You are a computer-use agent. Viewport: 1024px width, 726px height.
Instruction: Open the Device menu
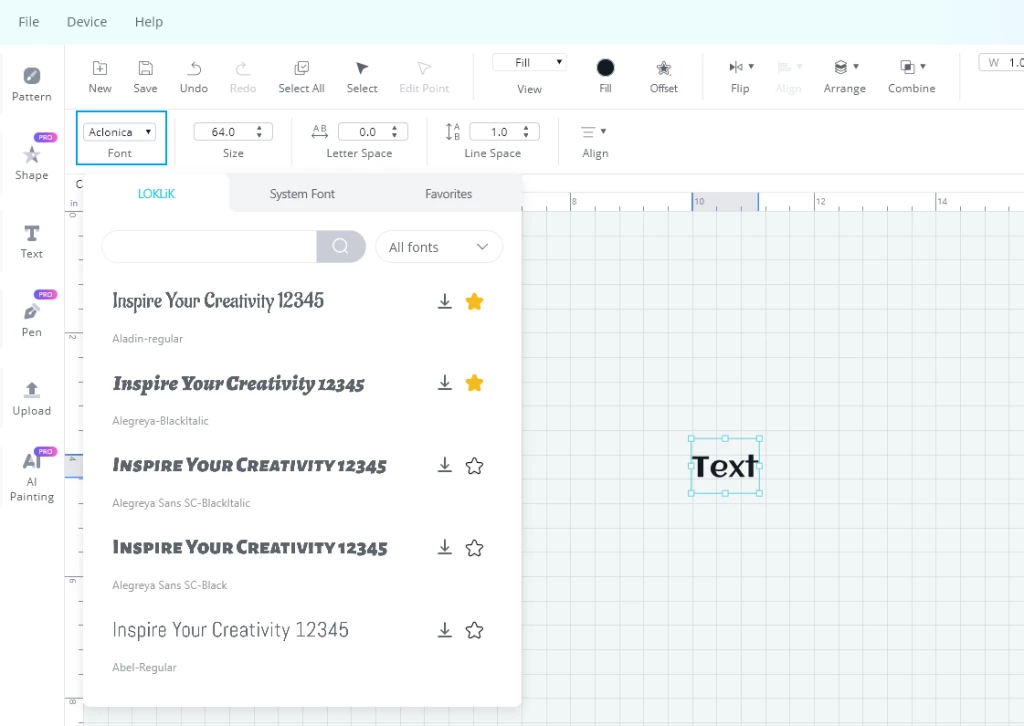pyautogui.click(x=87, y=22)
